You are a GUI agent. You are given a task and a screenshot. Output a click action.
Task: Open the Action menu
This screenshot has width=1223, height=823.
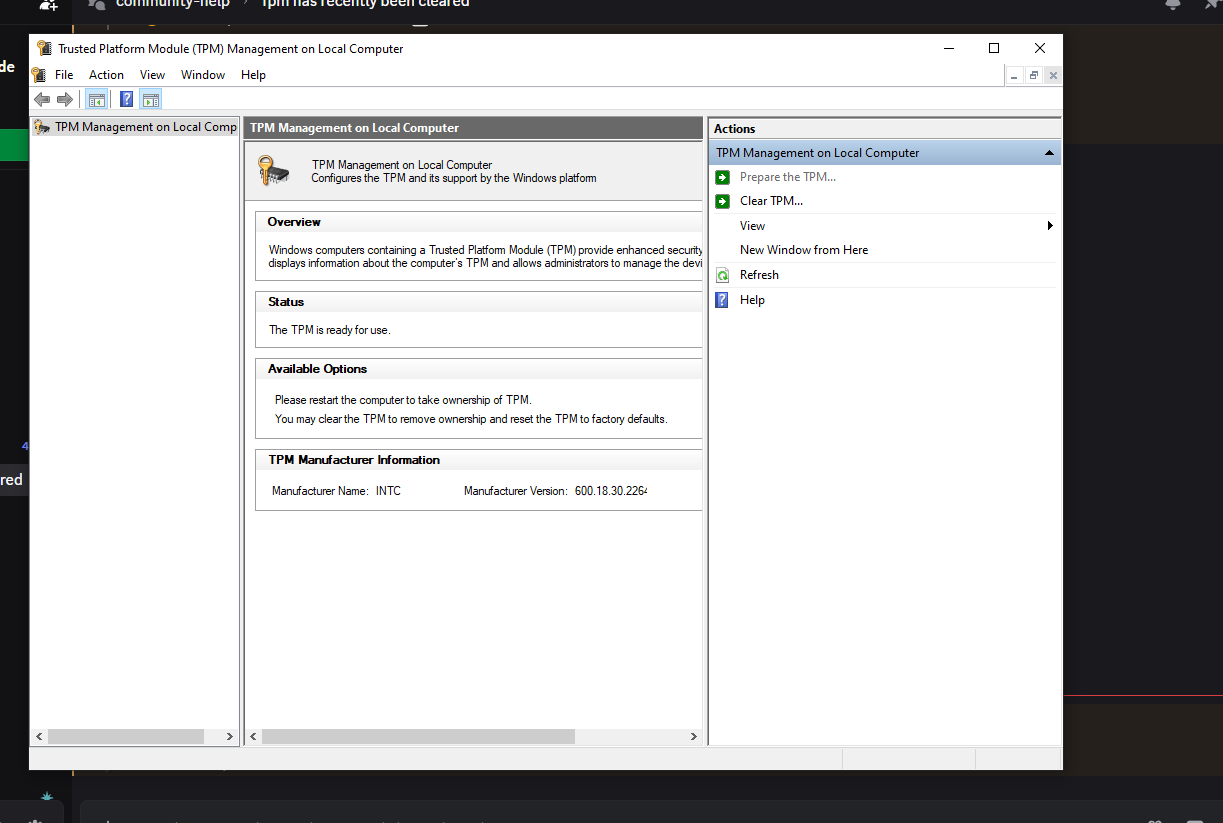(106, 75)
